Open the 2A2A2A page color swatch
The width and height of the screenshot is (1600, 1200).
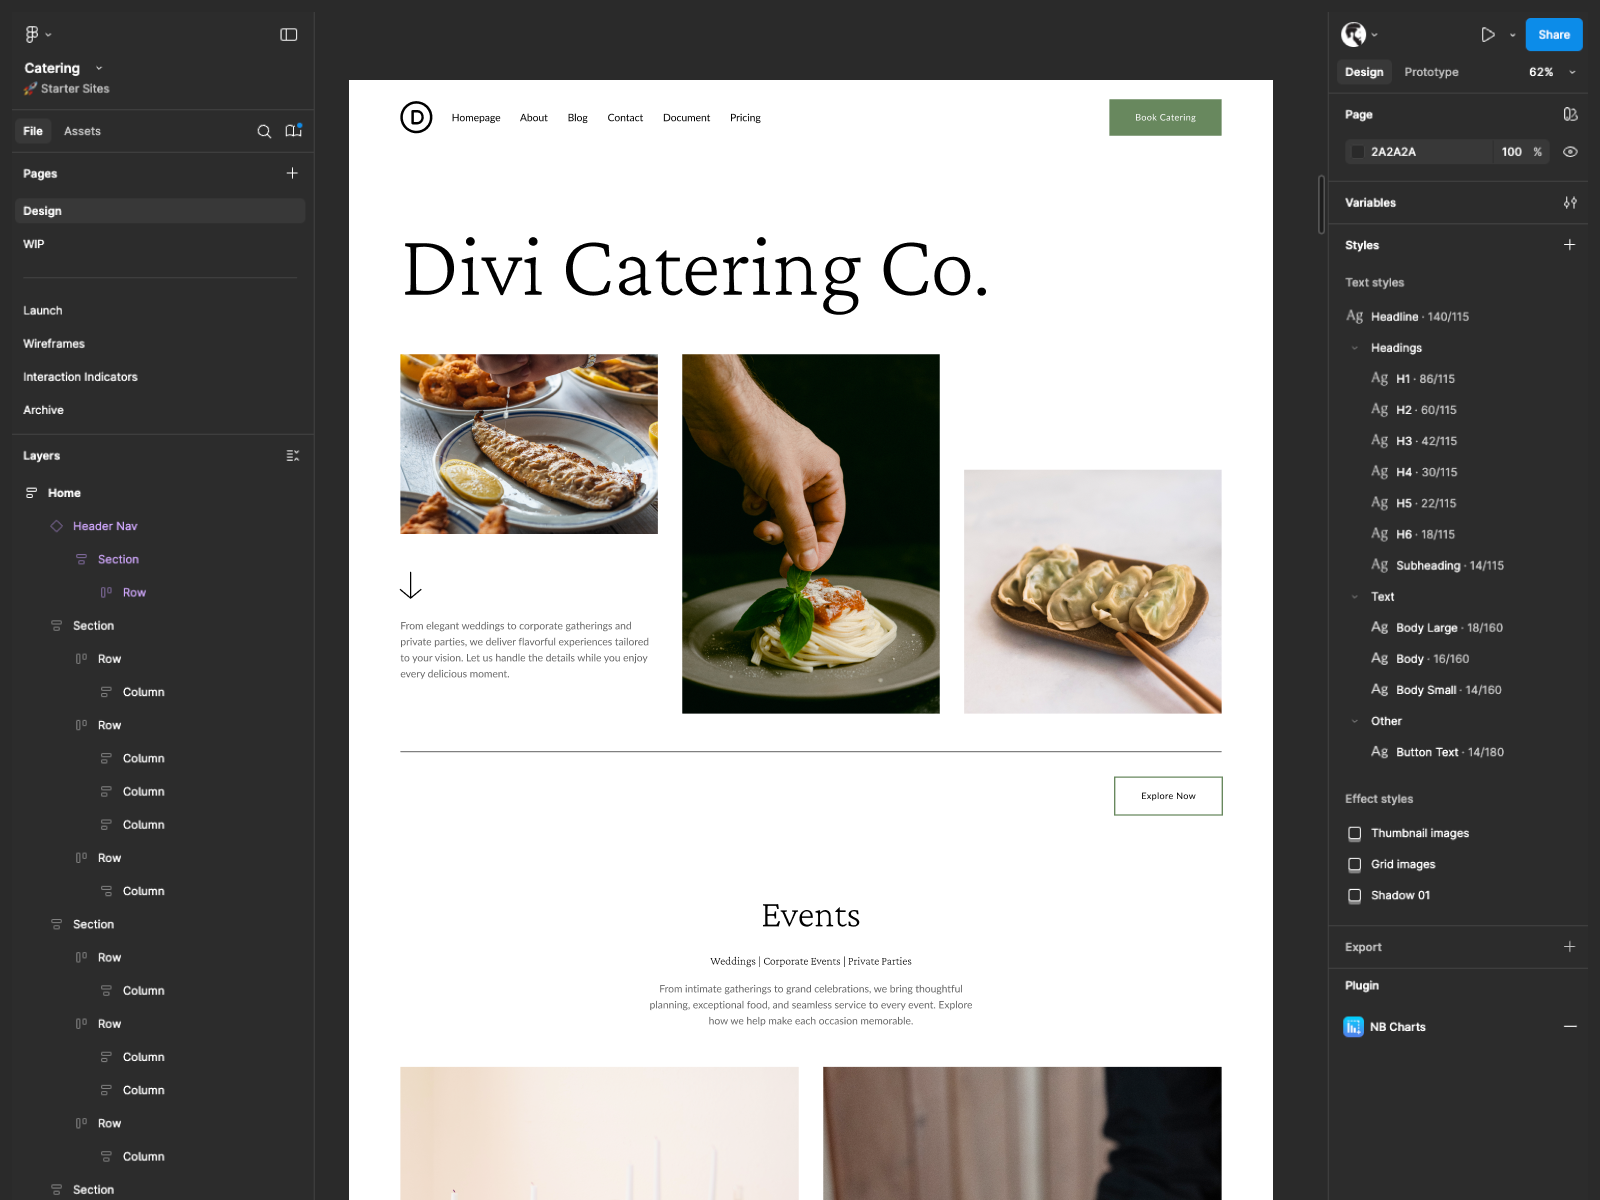(x=1358, y=151)
